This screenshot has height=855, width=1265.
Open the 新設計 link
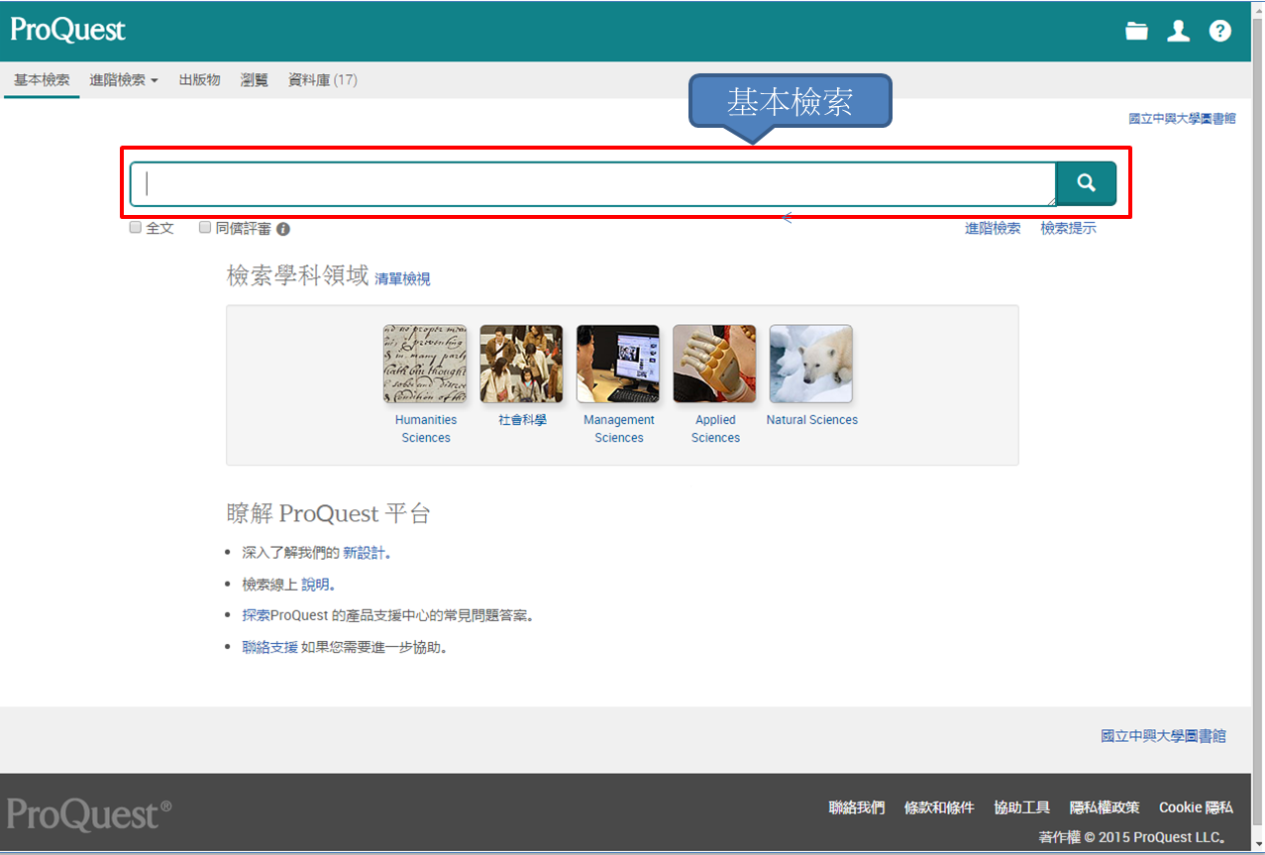coord(364,552)
